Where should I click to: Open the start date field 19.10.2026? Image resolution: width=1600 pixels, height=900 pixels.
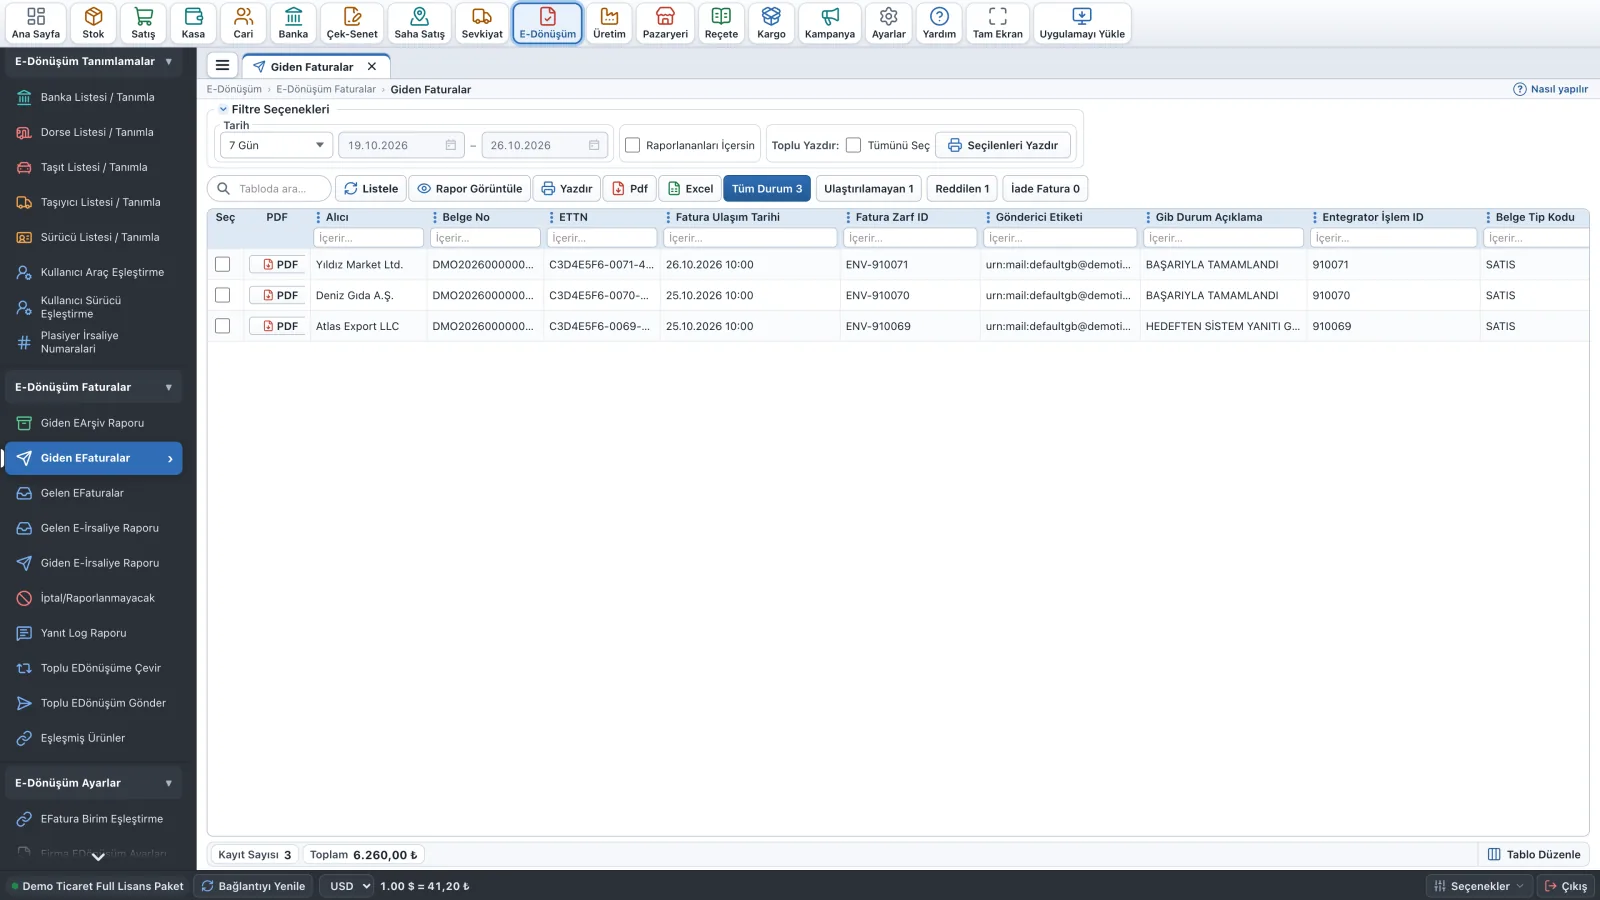pos(402,145)
